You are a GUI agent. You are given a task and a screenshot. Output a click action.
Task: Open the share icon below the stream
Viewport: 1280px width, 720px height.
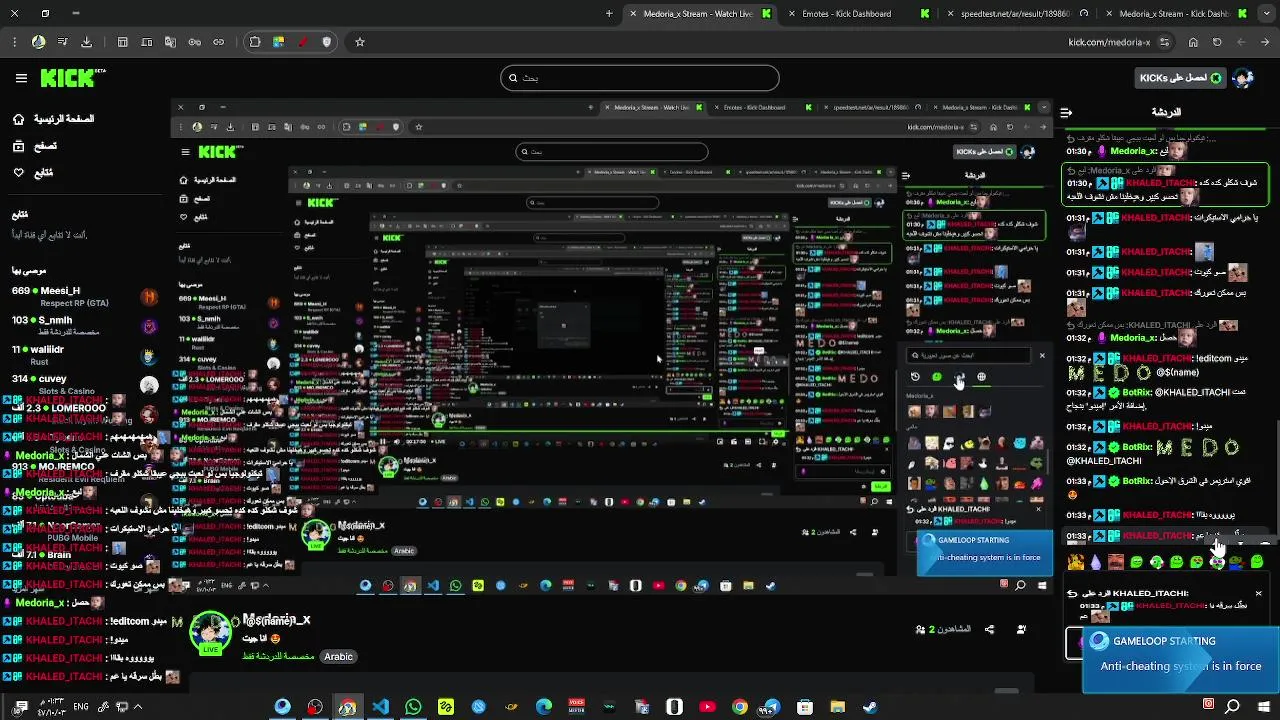989,629
